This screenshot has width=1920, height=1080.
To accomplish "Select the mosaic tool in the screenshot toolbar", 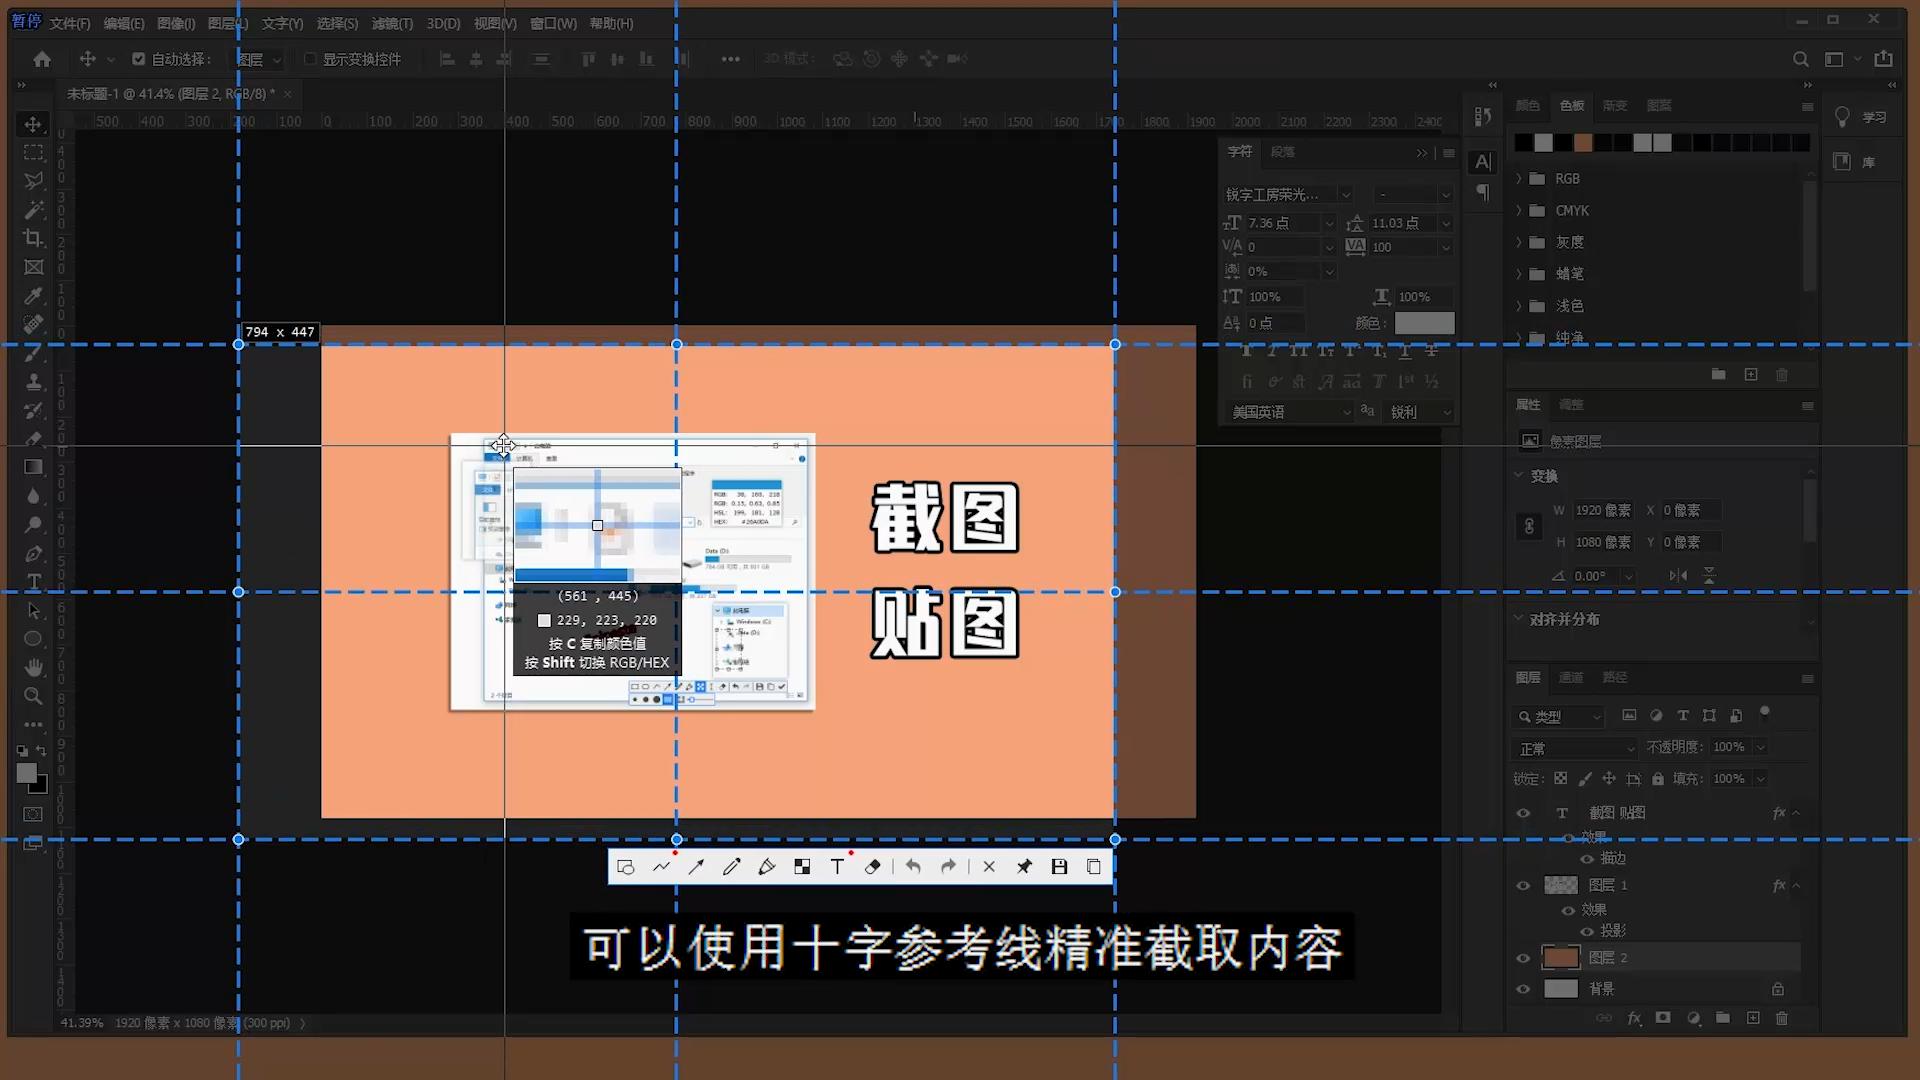I will pos(801,866).
